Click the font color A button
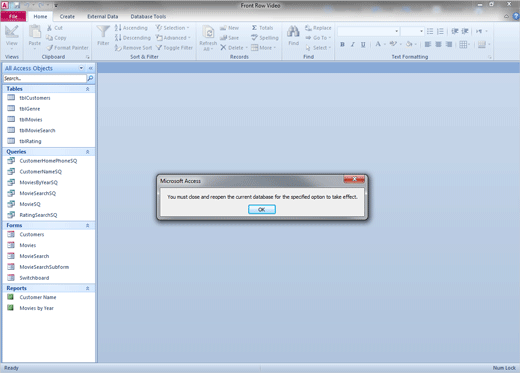The width and height of the screenshot is (520, 373). tap(378, 44)
